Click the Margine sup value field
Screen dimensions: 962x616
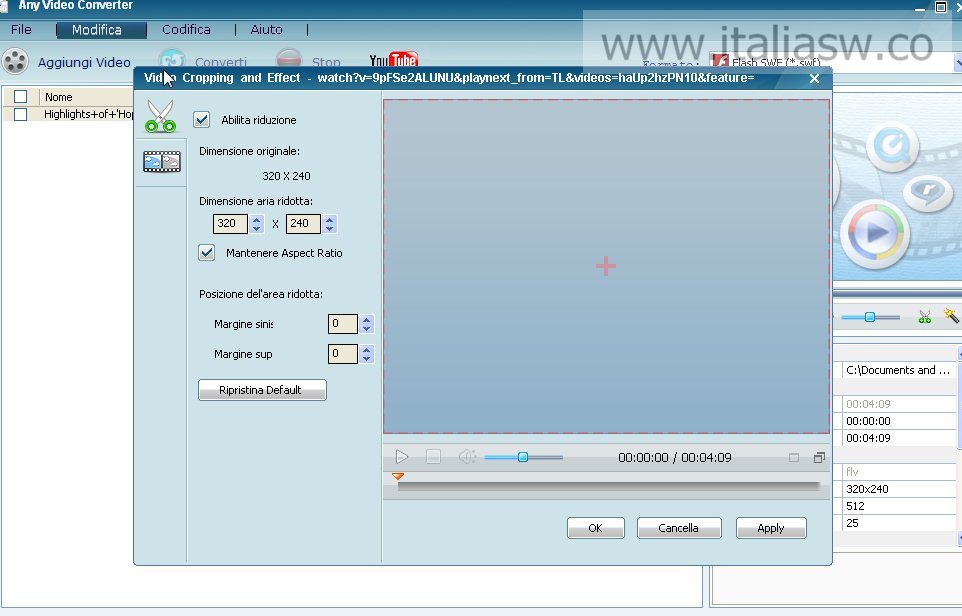(343, 354)
